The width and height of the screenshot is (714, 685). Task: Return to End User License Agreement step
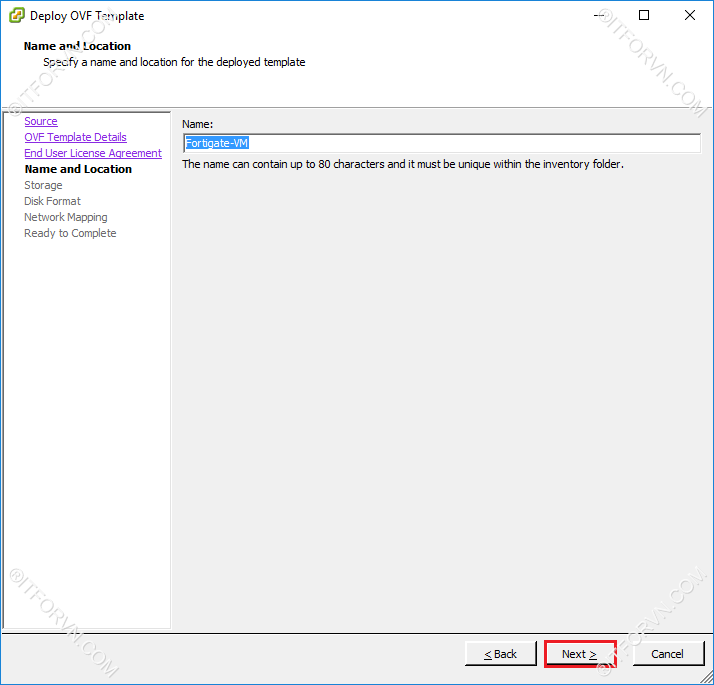coord(93,153)
